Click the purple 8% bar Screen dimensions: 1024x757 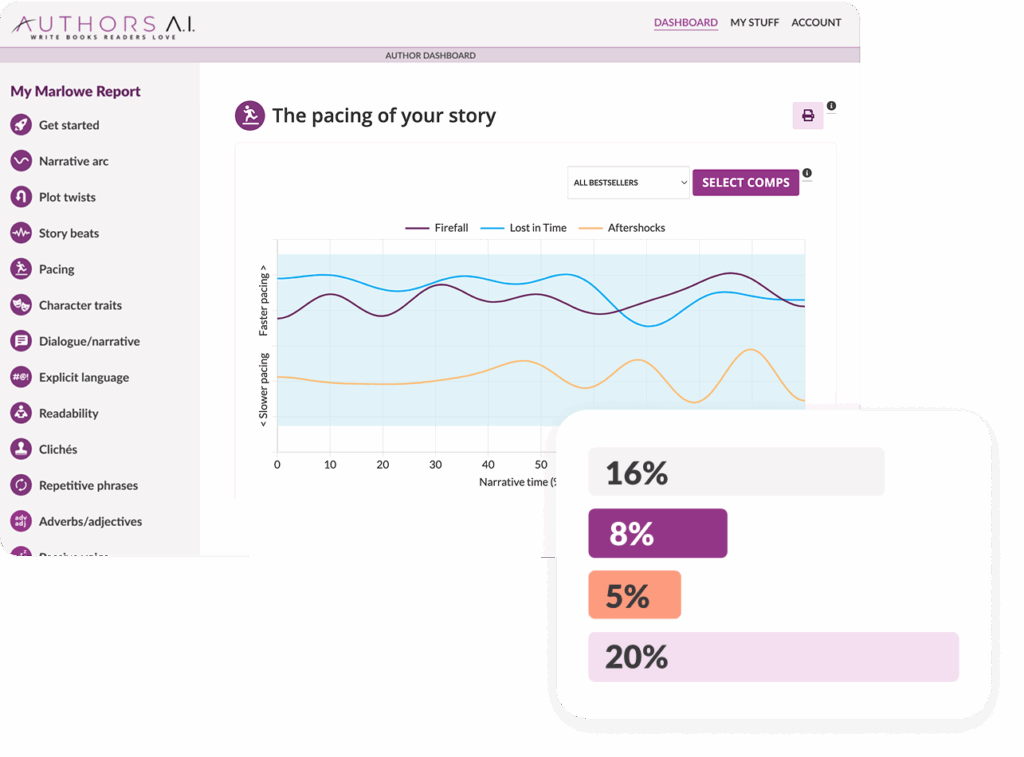[657, 534]
